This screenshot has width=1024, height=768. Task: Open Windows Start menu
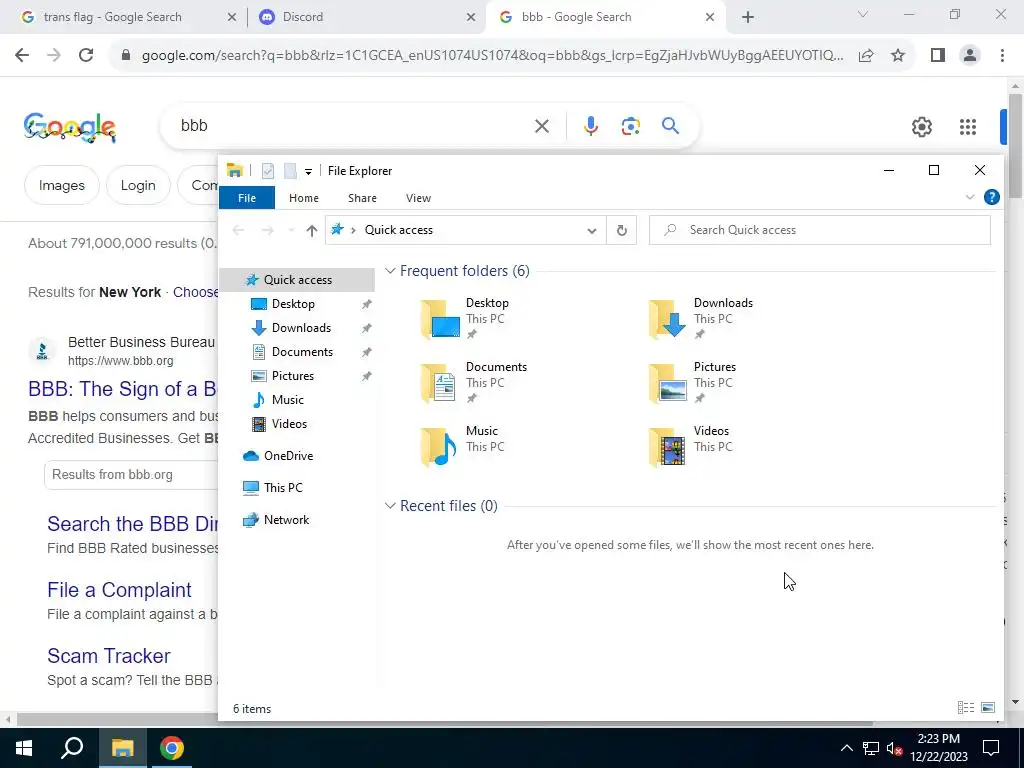click(24, 748)
